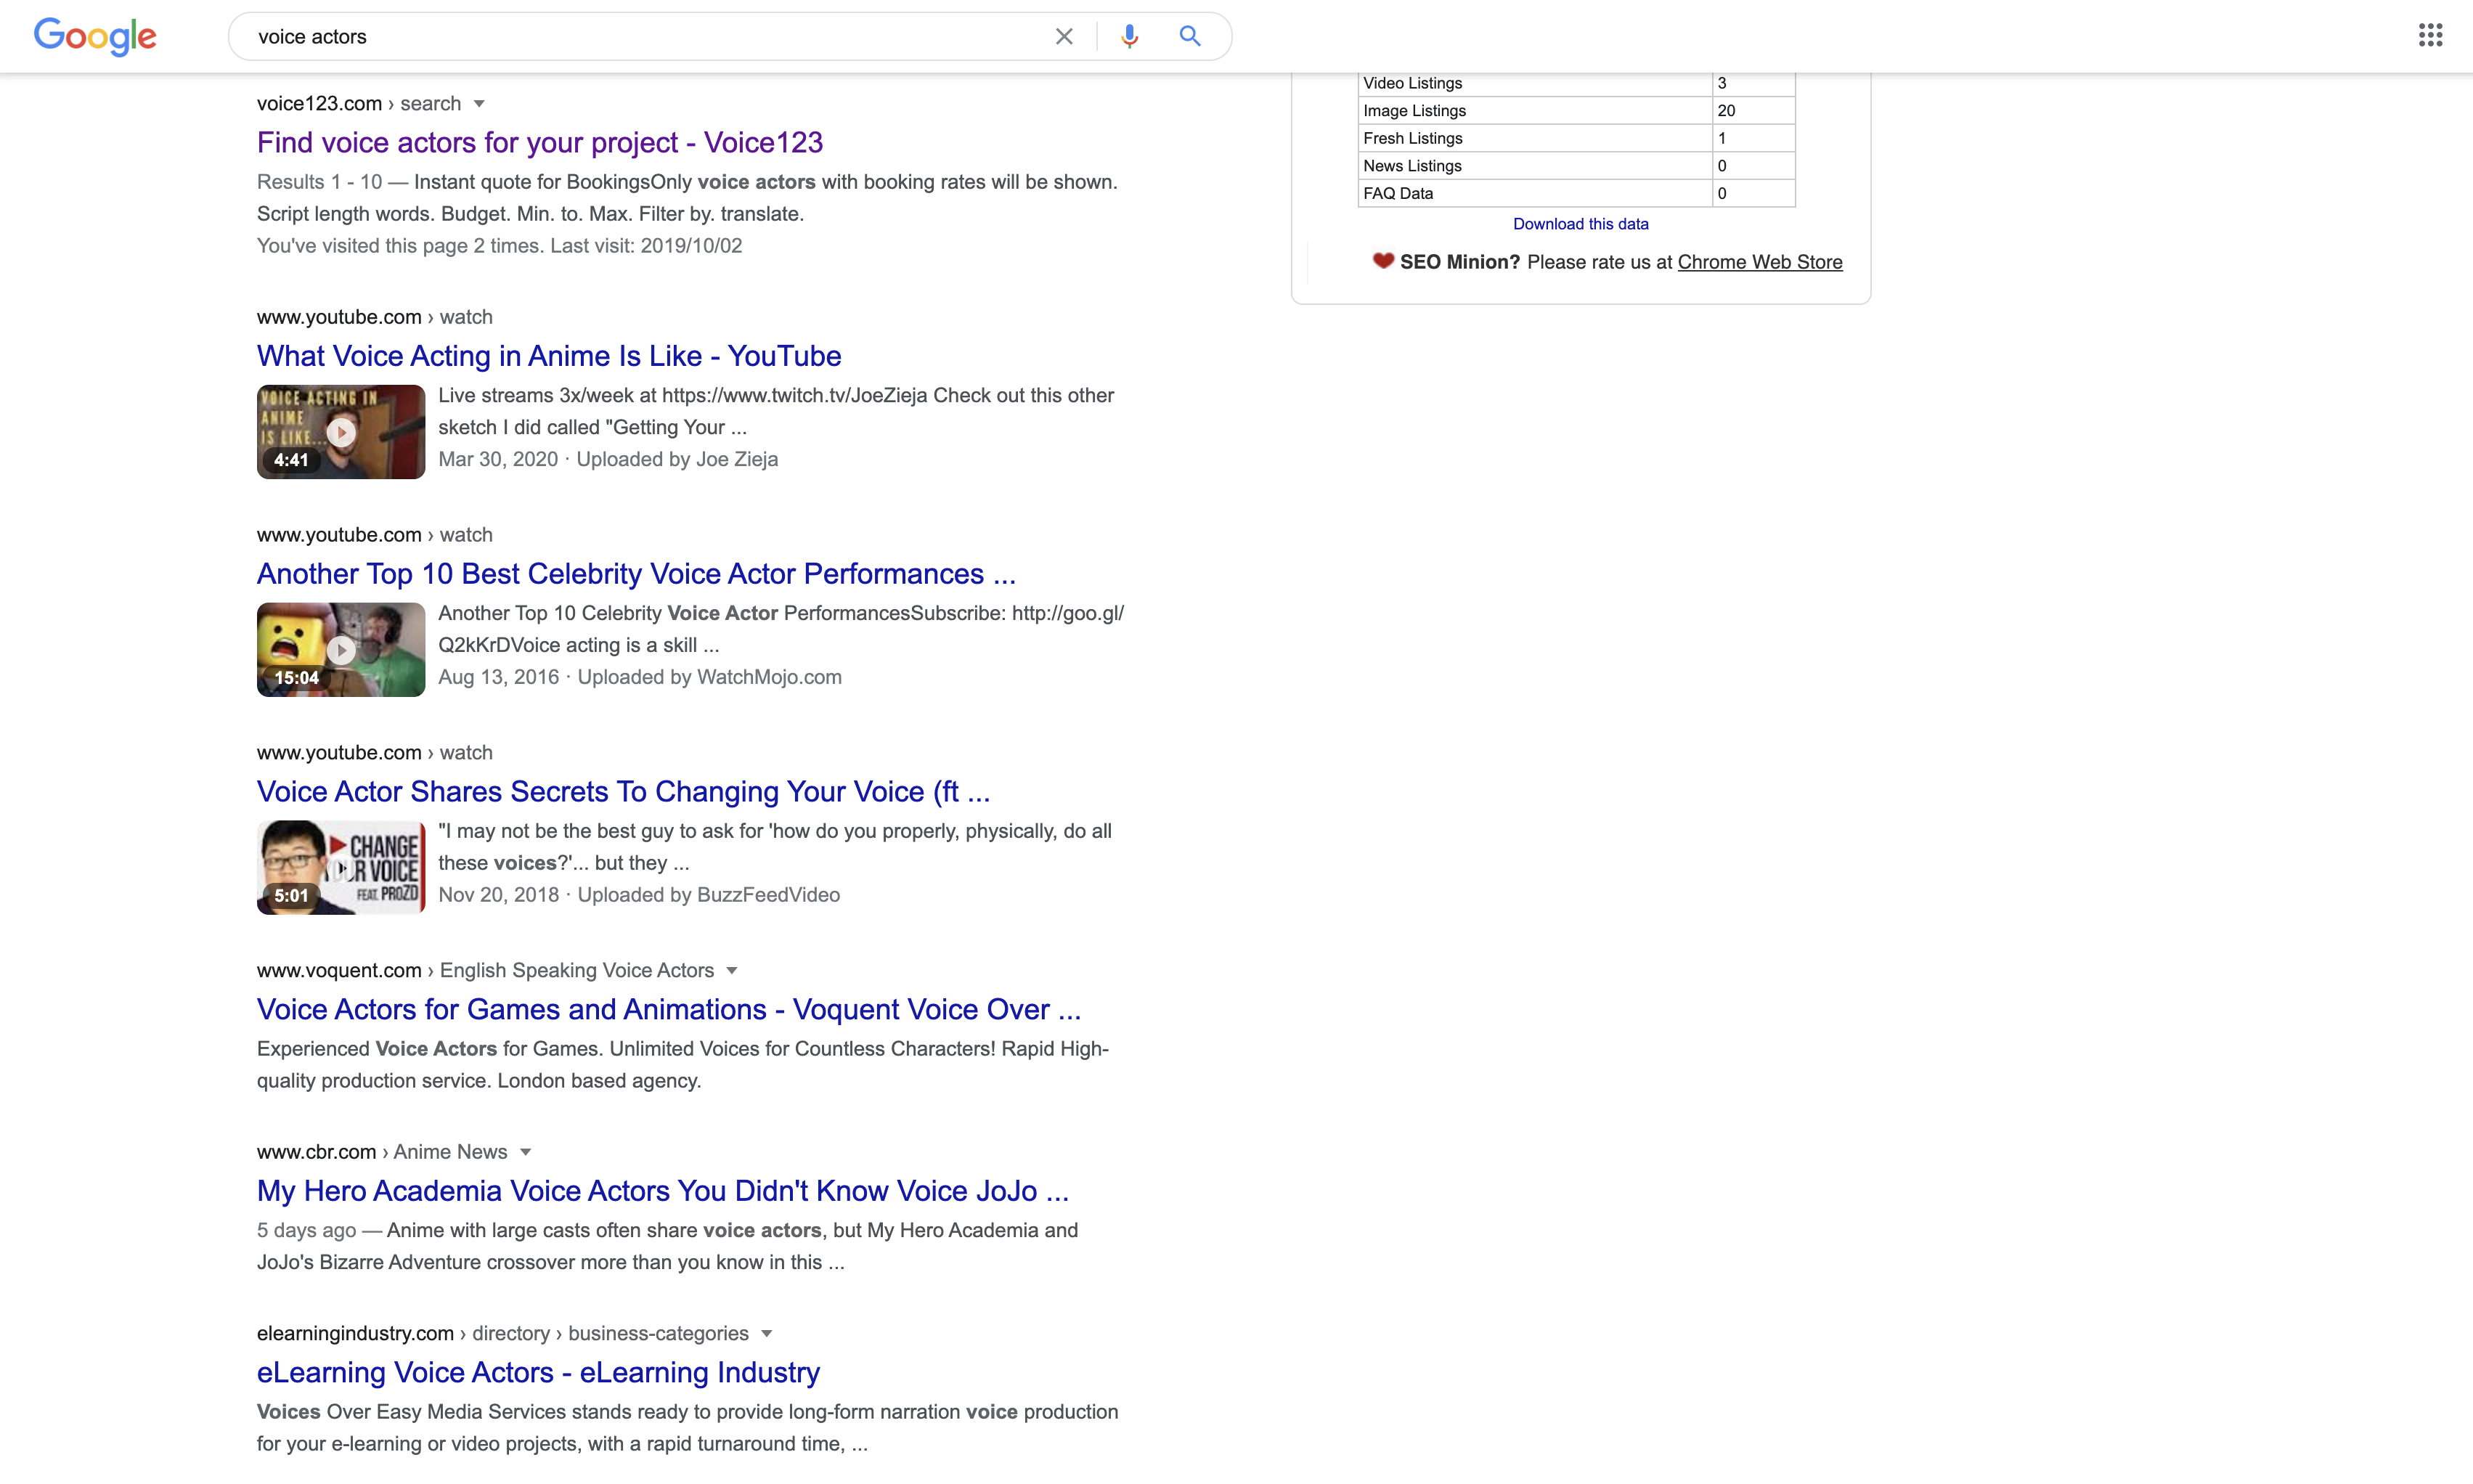Open dropdown arrow beside elearningindustry.com breadcrumb

[x=767, y=1334]
